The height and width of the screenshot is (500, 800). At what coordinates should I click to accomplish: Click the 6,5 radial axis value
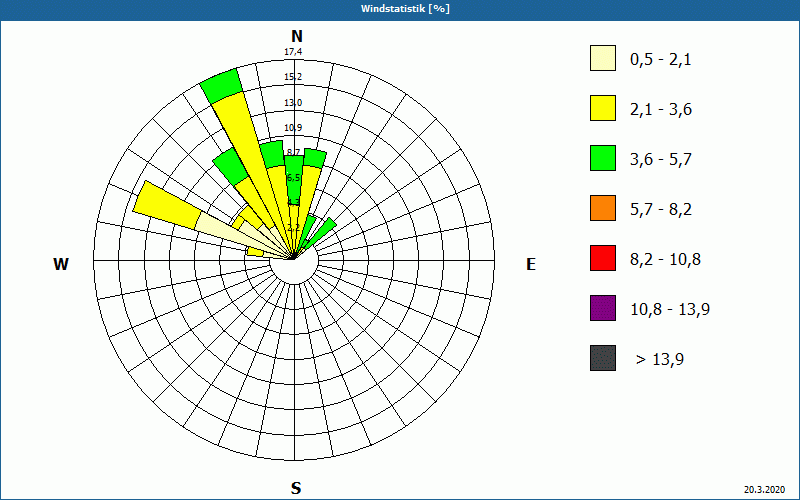pos(293,178)
